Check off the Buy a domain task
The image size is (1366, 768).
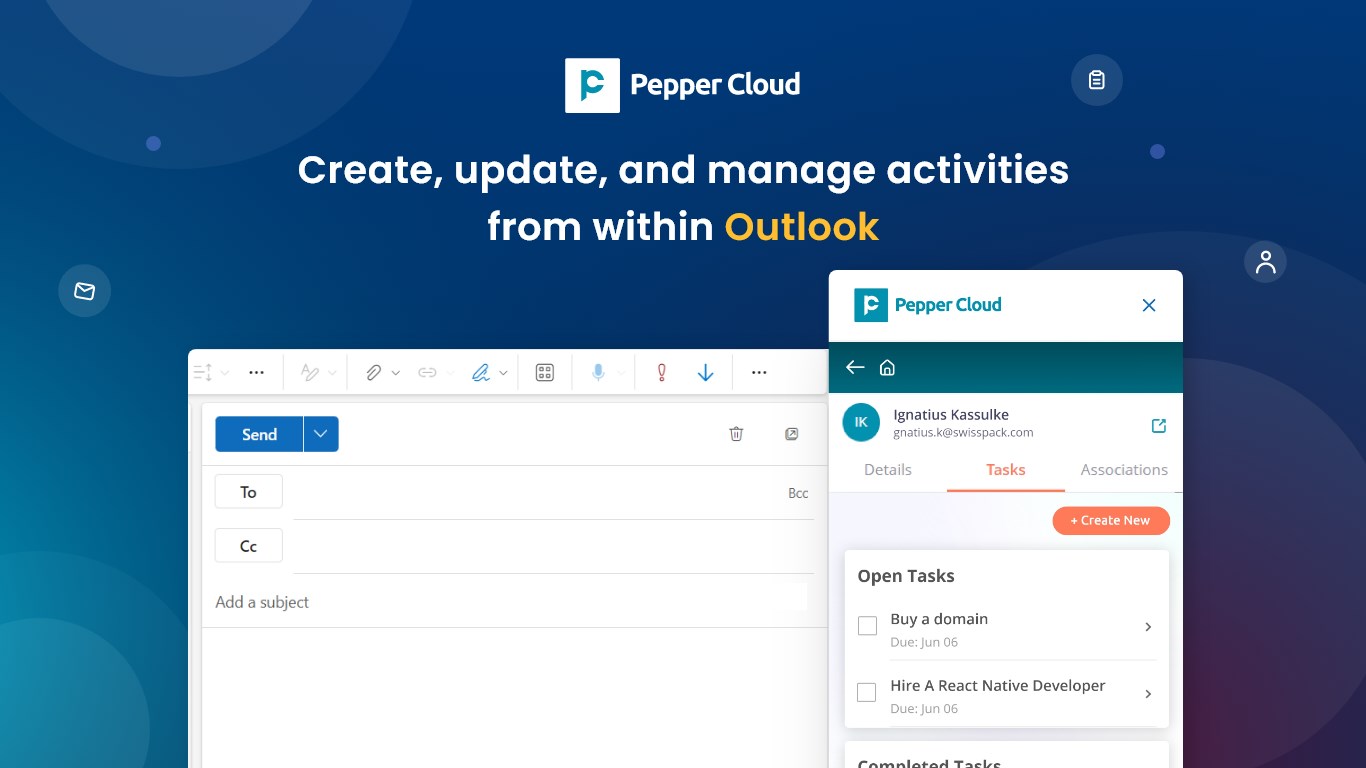(868, 626)
